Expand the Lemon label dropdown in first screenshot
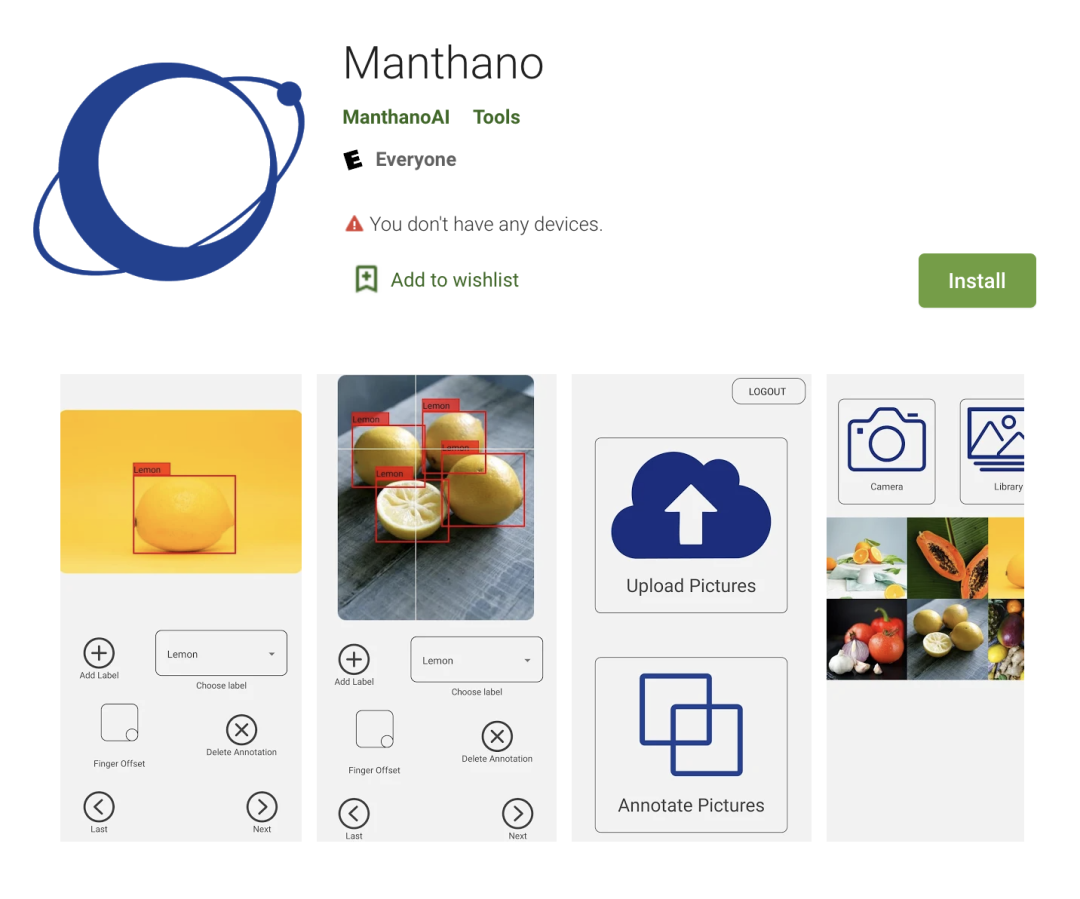 point(221,653)
